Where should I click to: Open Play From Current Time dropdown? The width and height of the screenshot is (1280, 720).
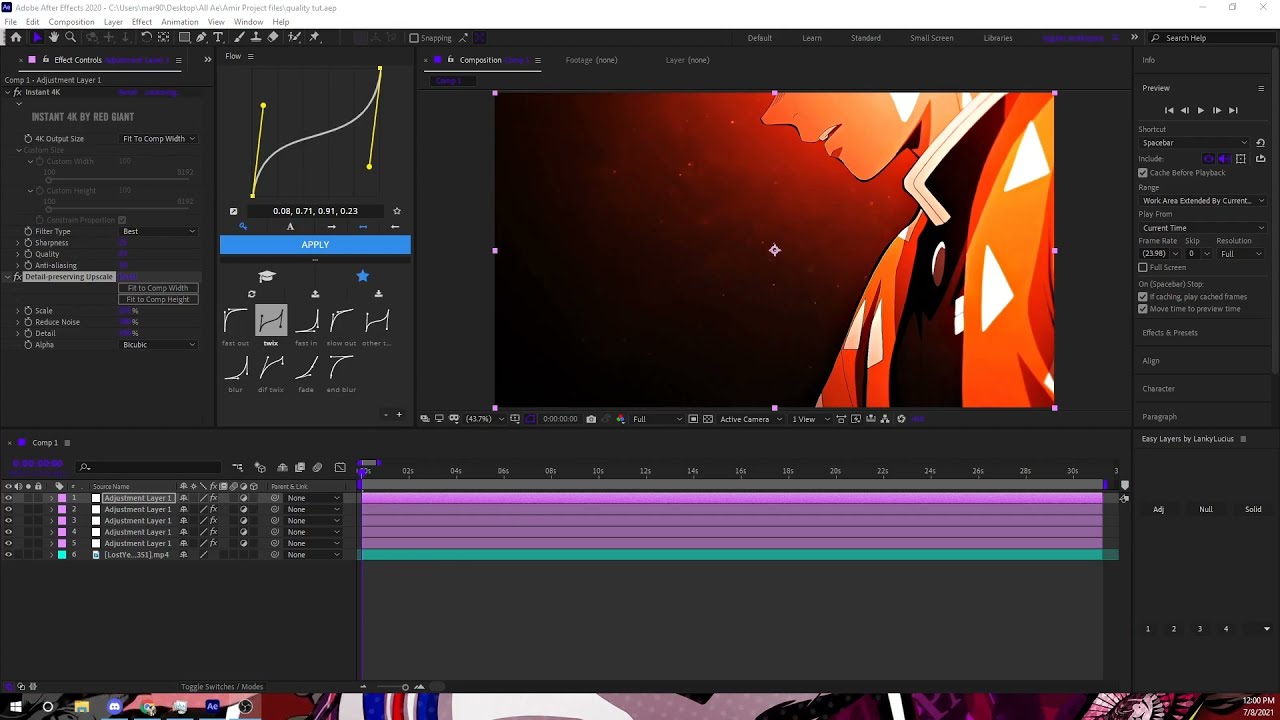[x=1202, y=228]
